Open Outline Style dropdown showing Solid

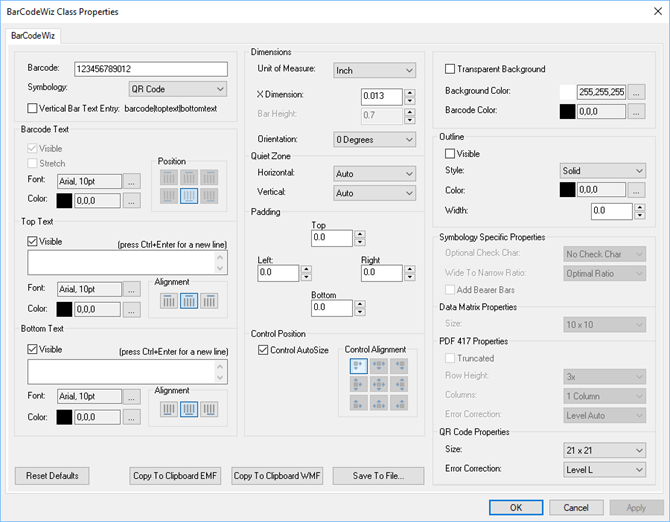[x=602, y=171]
